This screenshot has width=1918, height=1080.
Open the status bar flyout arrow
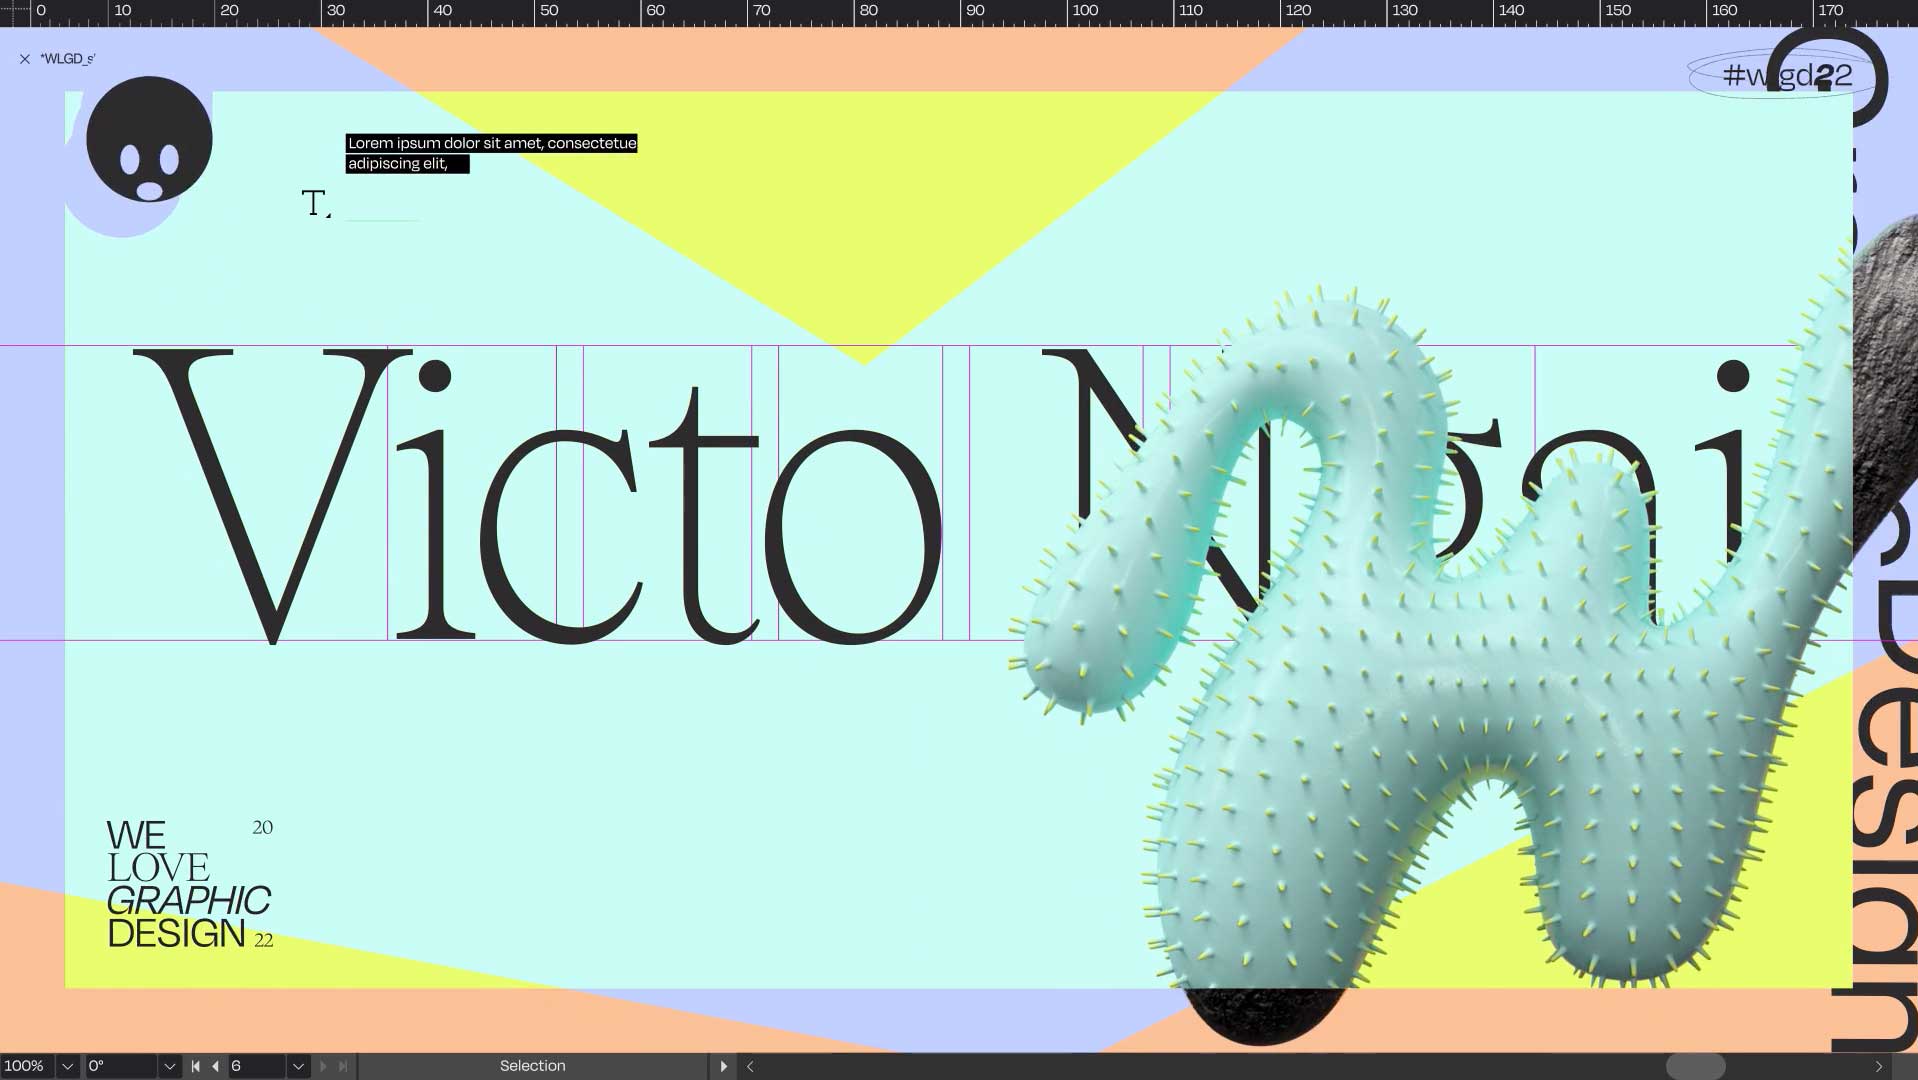(x=724, y=1066)
